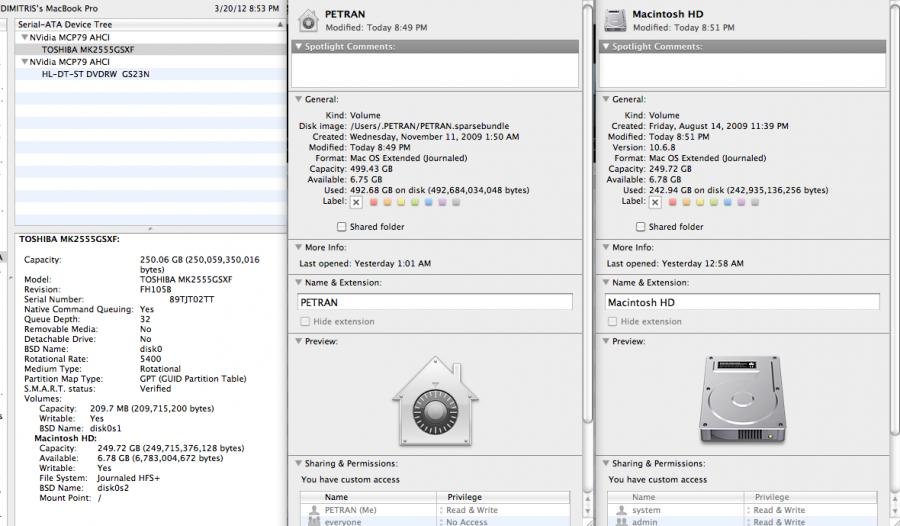The height and width of the screenshot is (526, 900).
Task: Click sort arrow in Serial-ATA Device Tree header
Action: click(280, 25)
